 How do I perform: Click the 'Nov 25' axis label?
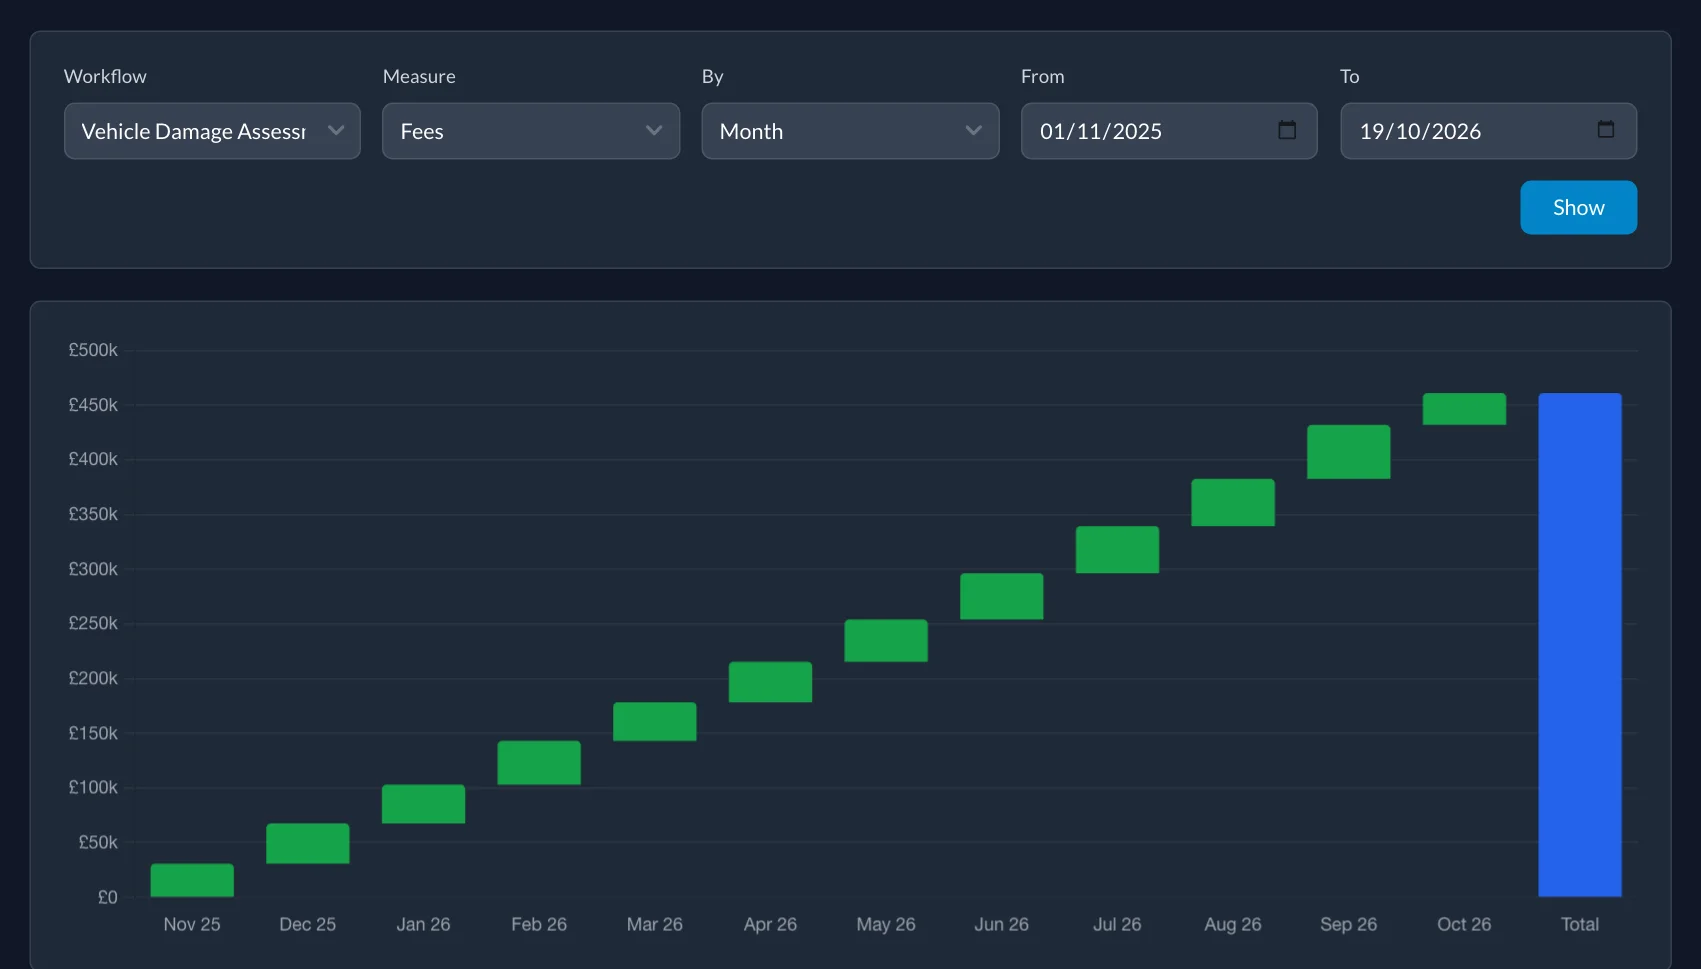(x=192, y=924)
